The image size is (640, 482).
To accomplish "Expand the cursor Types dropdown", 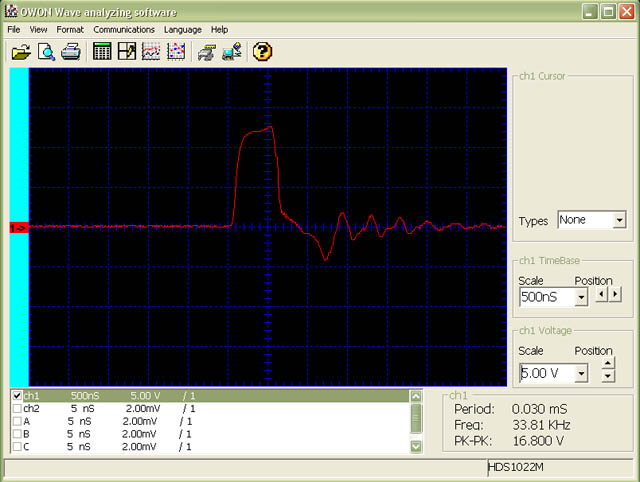I will pyautogui.click(x=620, y=220).
